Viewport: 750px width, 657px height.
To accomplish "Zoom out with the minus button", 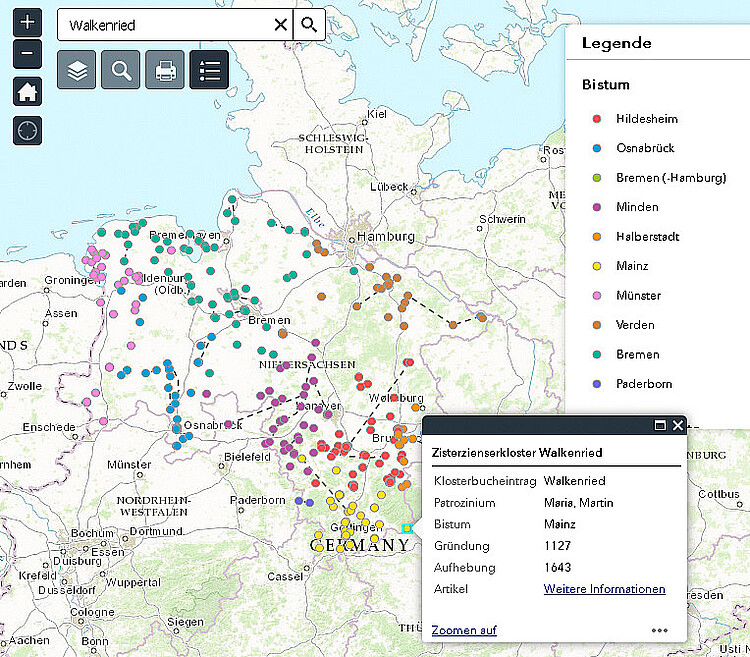I will click(x=27, y=54).
